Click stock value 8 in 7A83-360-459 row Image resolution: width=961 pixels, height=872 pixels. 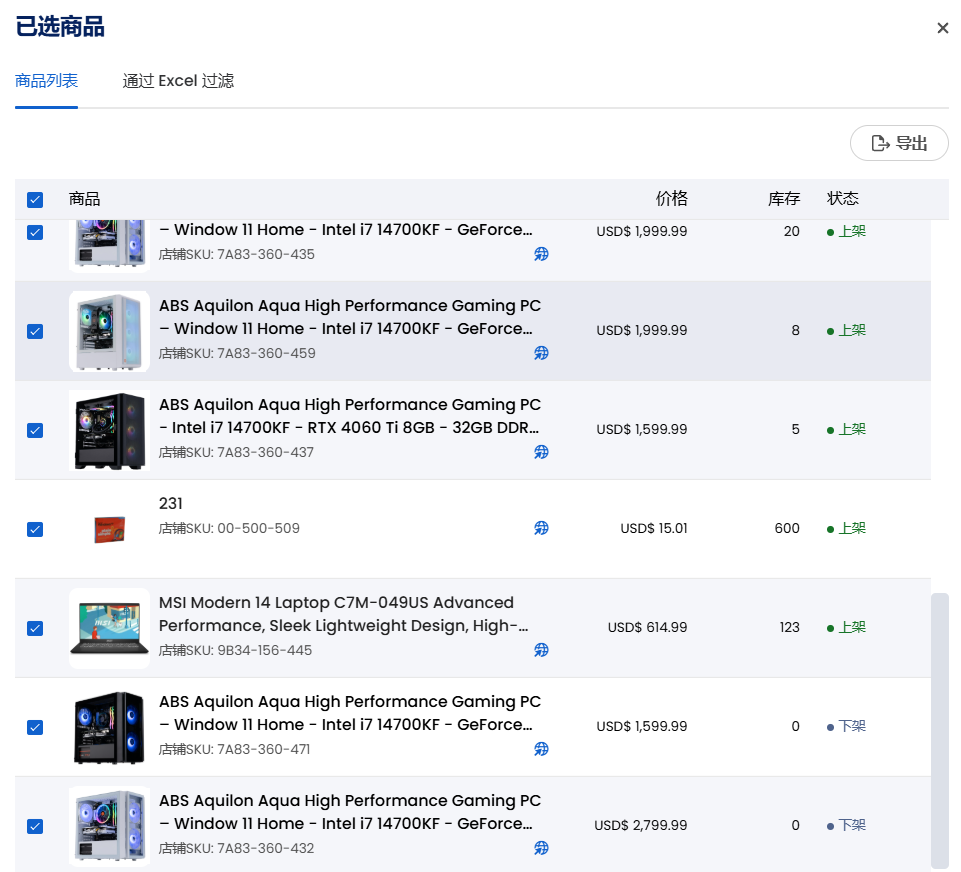[x=796, y=330]
